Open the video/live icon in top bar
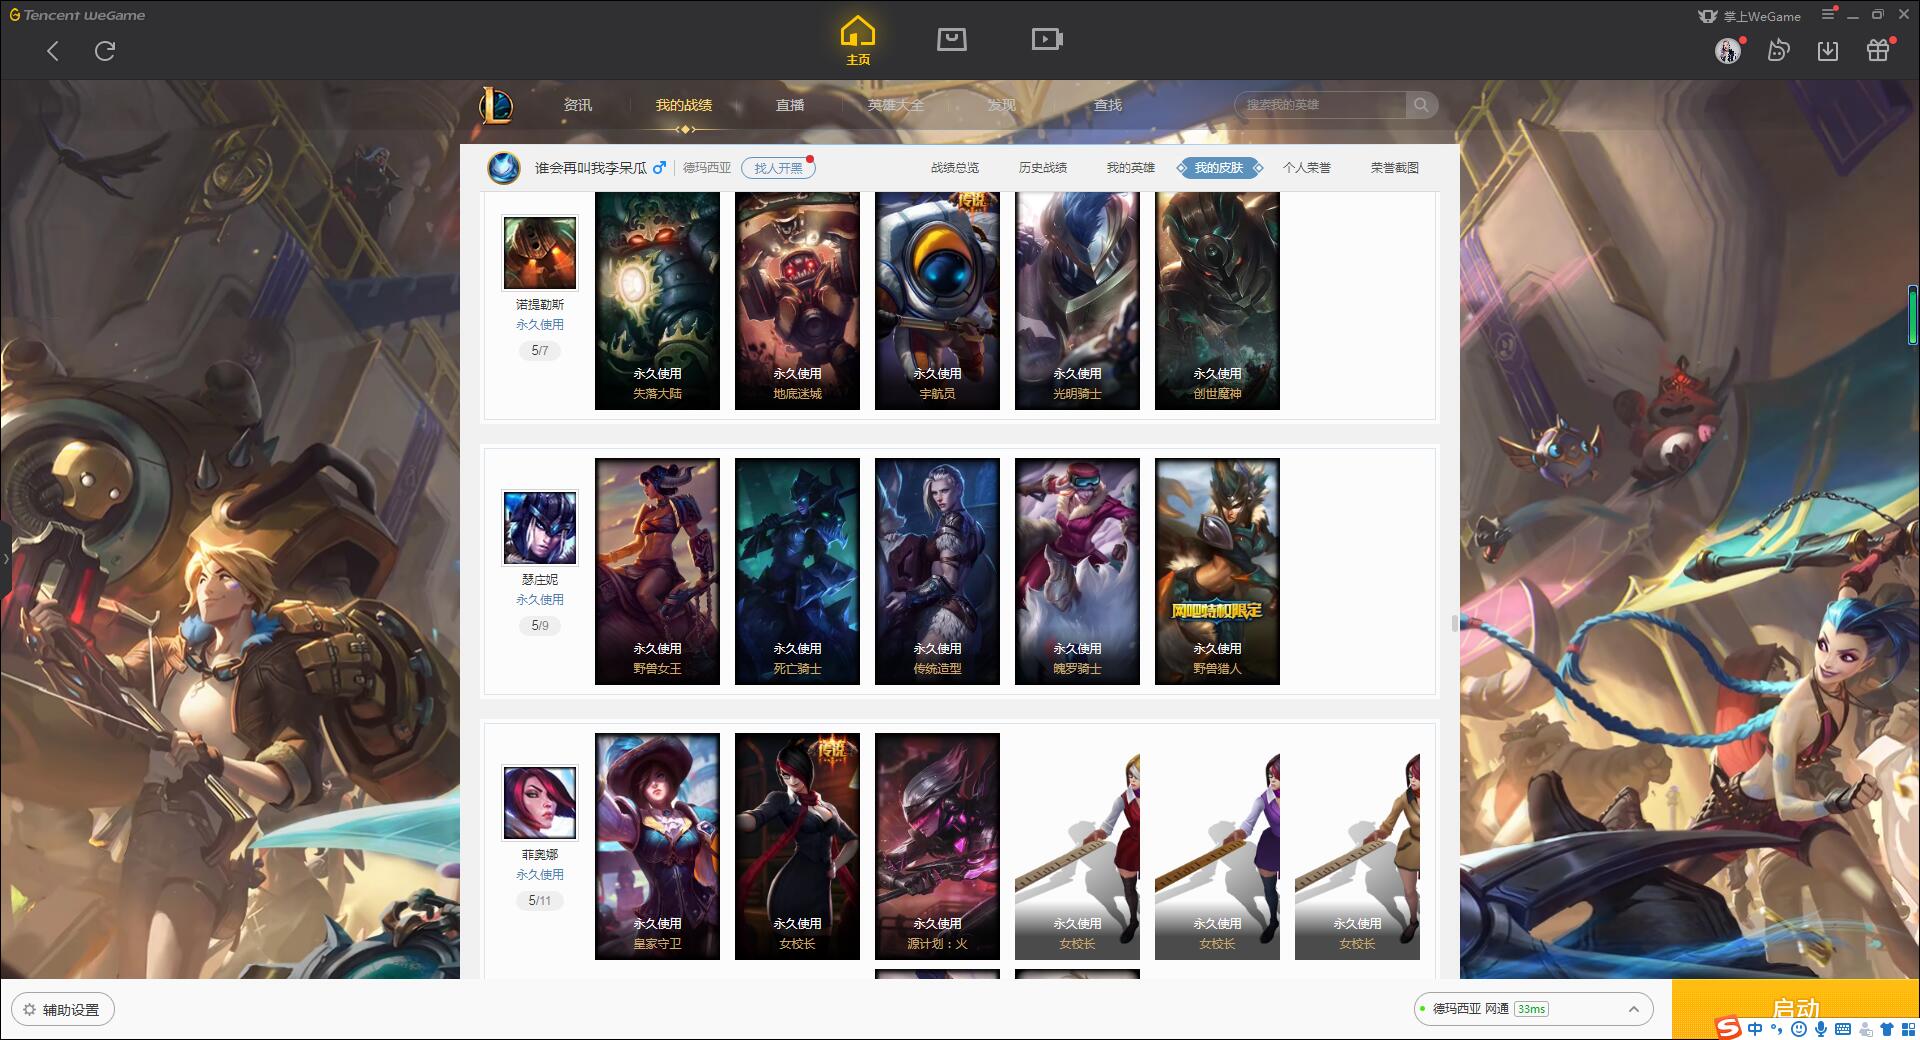 tap(1047, 40)
